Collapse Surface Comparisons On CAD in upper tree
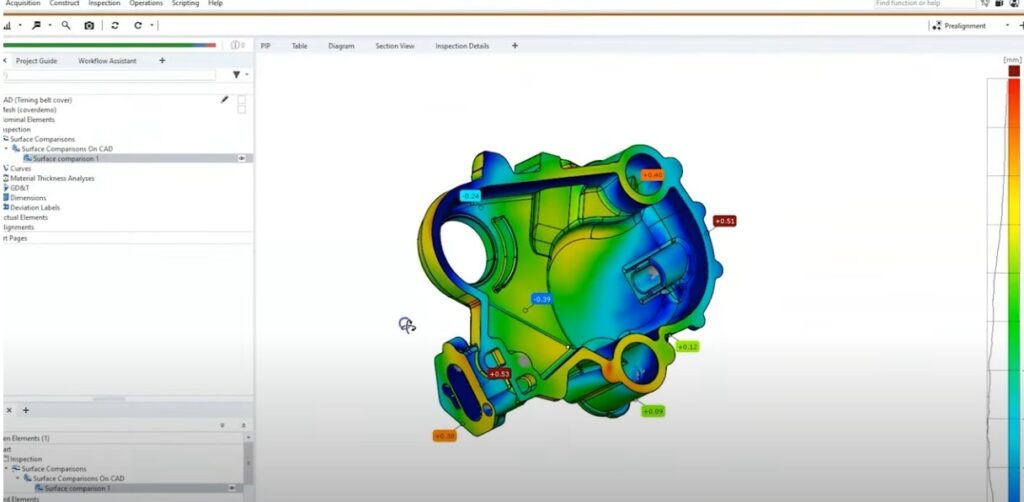 click(7, 149)
